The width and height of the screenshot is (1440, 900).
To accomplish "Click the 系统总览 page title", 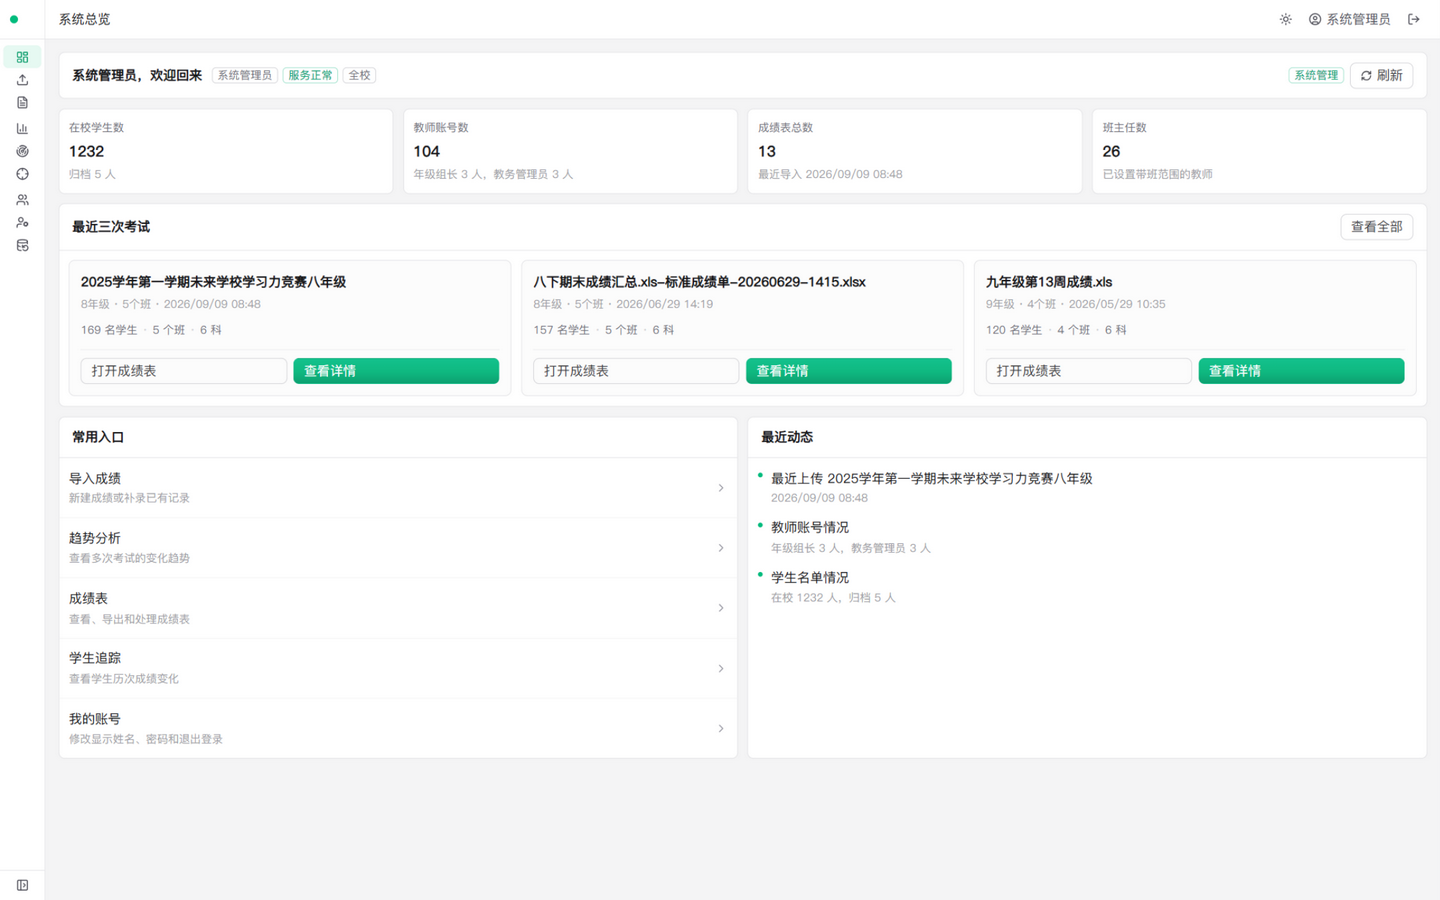I will coord(84,19).
